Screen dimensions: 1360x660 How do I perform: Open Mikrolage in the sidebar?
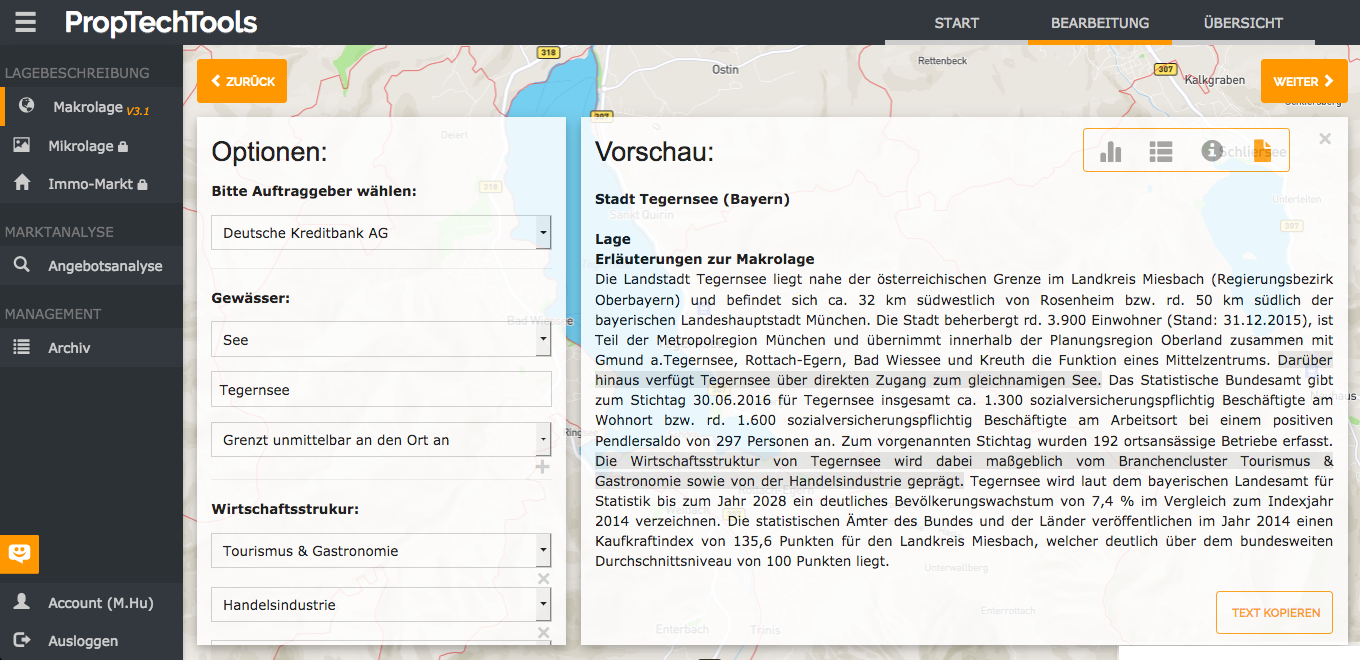click(91, 146)
